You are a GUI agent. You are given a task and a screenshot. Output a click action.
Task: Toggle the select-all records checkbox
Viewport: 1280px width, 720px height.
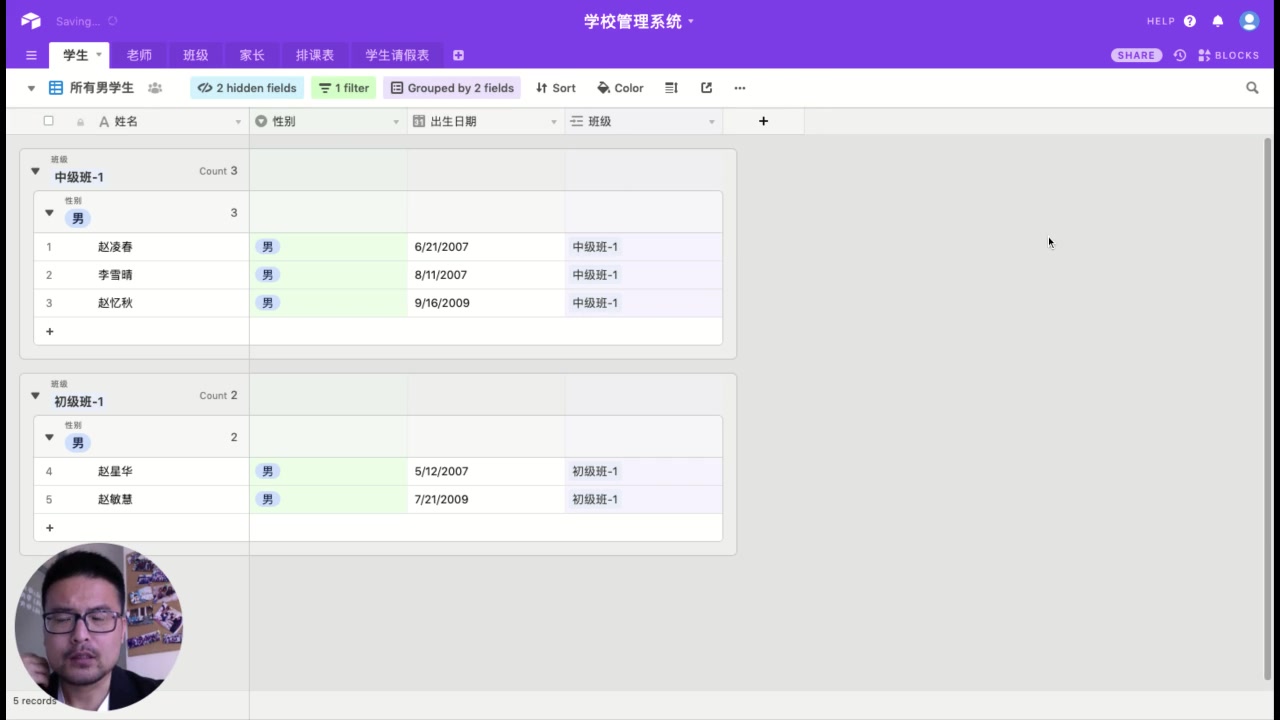click(48, 120)
